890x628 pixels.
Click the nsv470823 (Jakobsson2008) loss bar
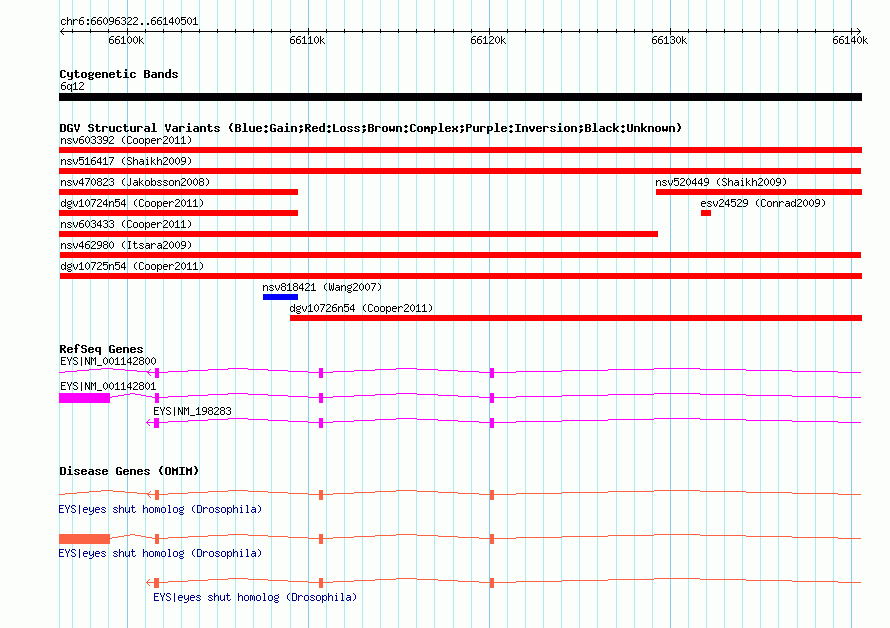(178, 192)
